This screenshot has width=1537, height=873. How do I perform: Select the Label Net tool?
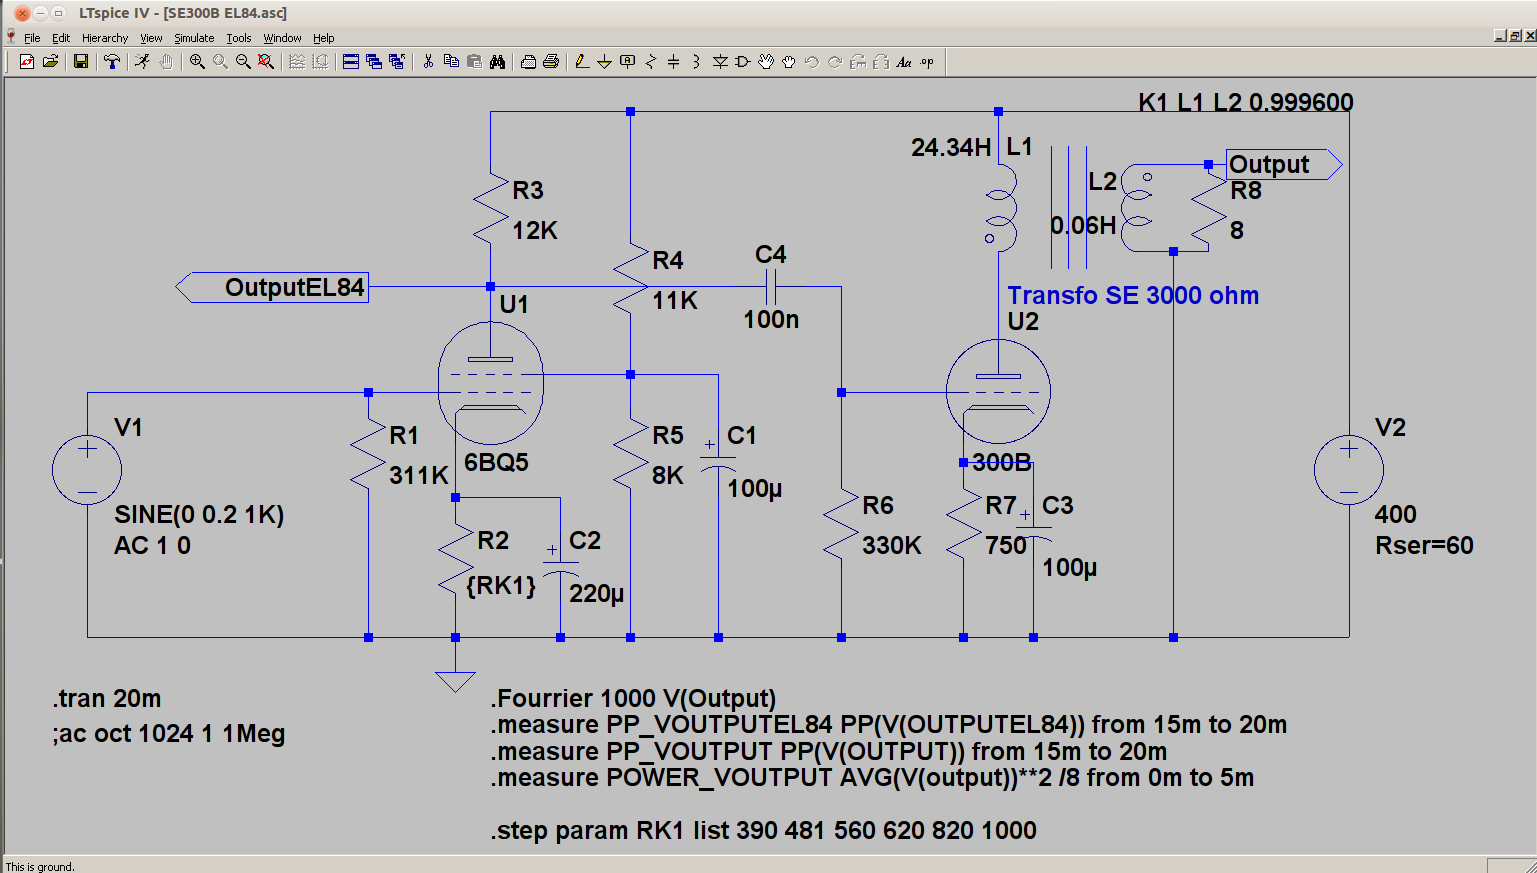(x=628, y=62)
